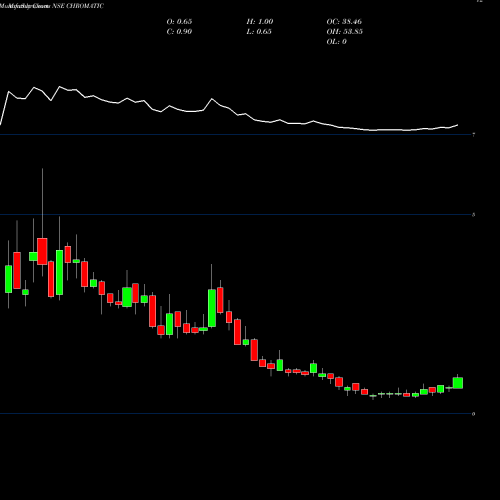Click the low value "L: 0.65"

259,32
